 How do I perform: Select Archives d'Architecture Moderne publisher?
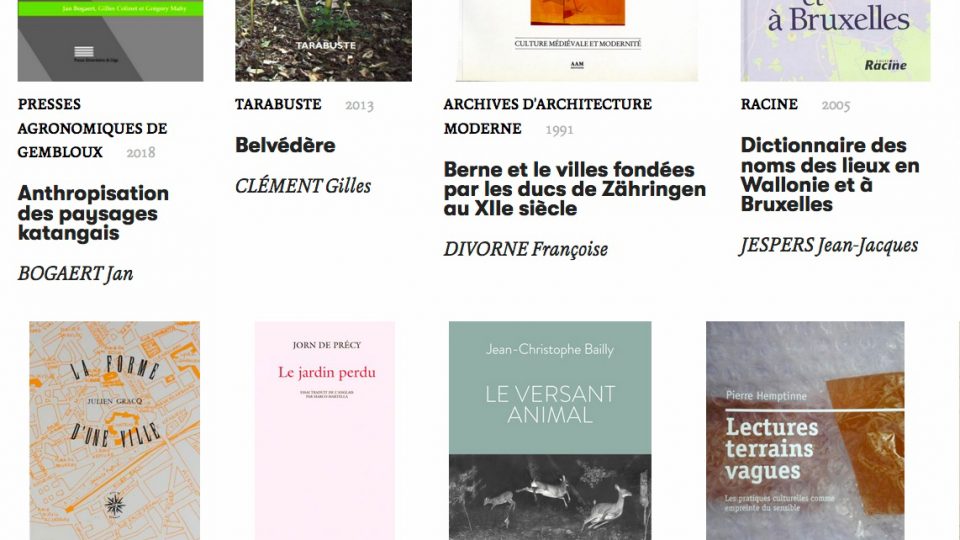point(547,116)
